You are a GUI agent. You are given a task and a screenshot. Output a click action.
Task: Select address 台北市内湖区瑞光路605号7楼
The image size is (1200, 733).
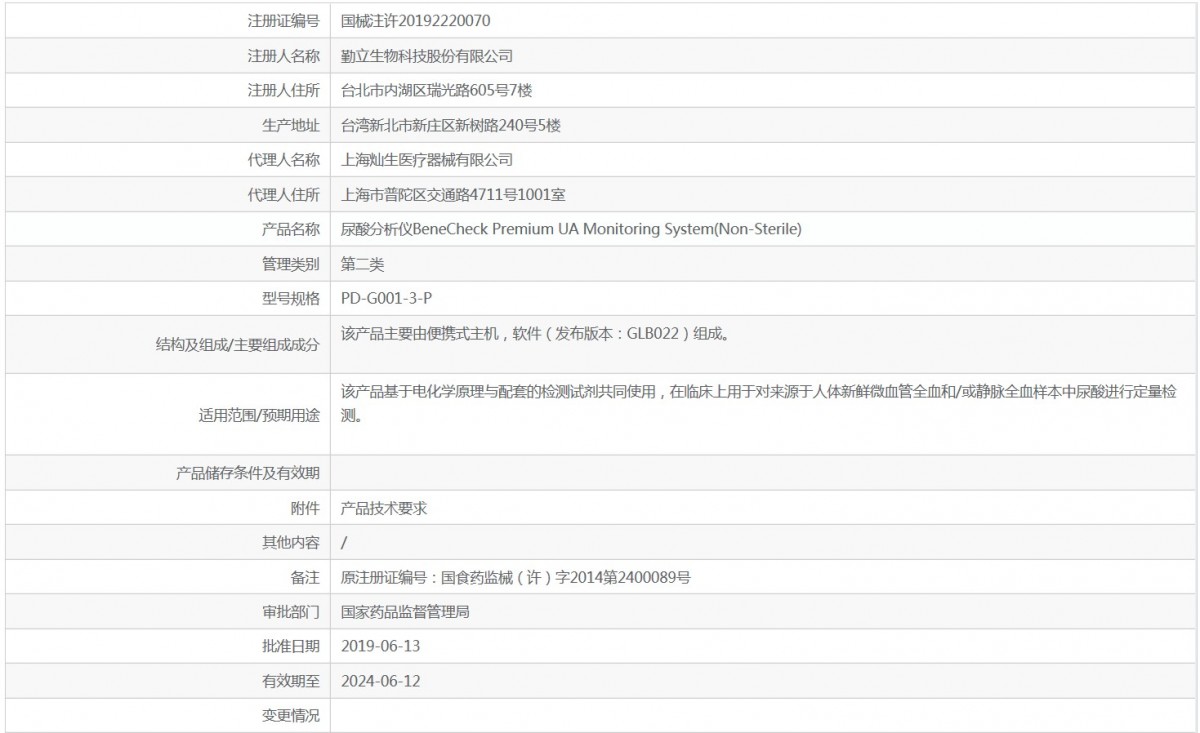click(436, 90)
